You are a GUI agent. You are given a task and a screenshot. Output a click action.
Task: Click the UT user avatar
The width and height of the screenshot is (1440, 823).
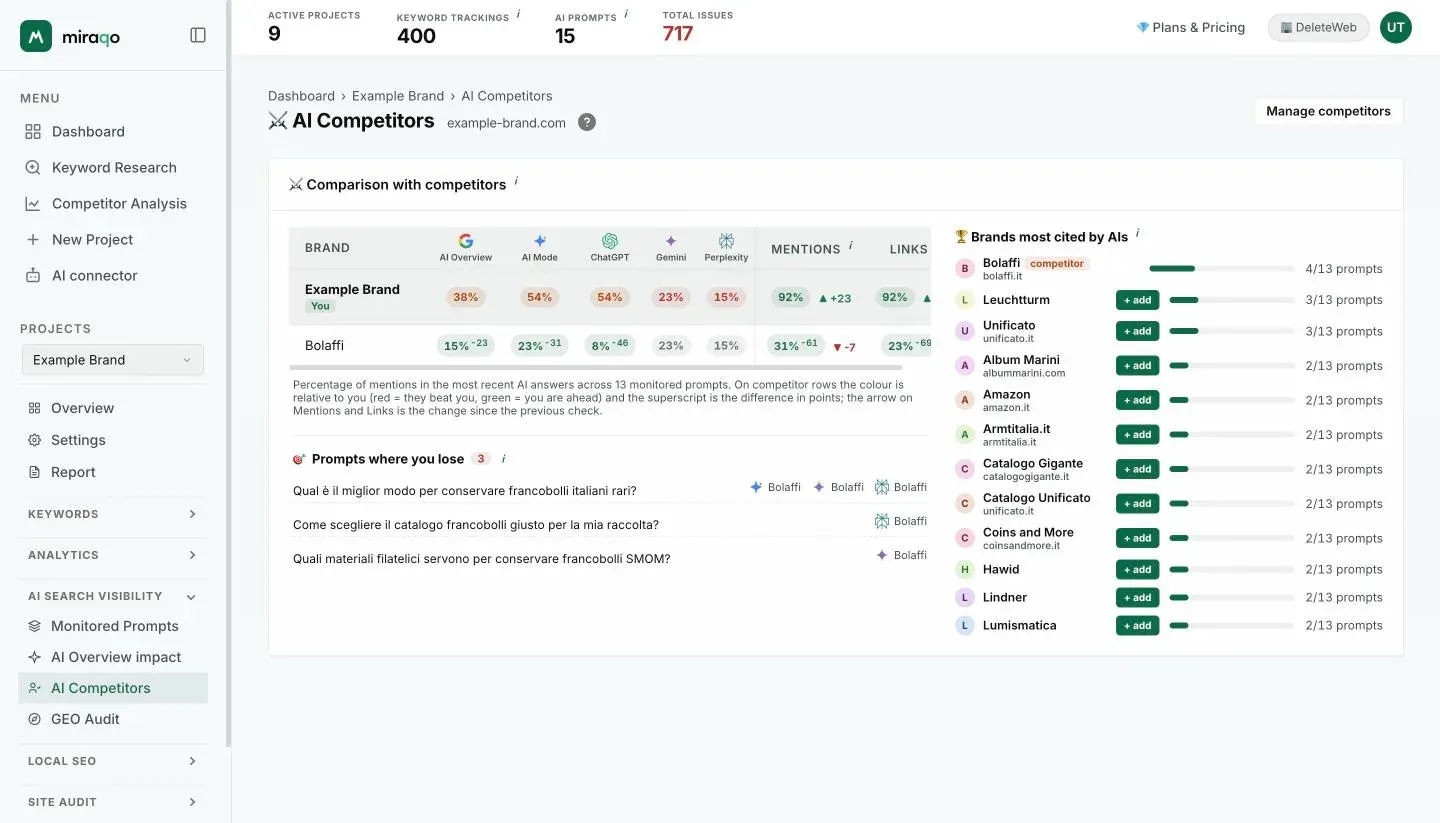click(1396, 27)
